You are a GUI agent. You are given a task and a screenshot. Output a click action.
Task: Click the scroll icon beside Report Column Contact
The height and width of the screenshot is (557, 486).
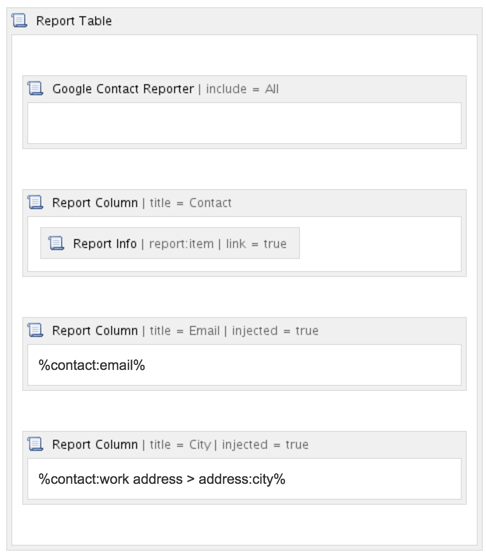click(35, 202)
